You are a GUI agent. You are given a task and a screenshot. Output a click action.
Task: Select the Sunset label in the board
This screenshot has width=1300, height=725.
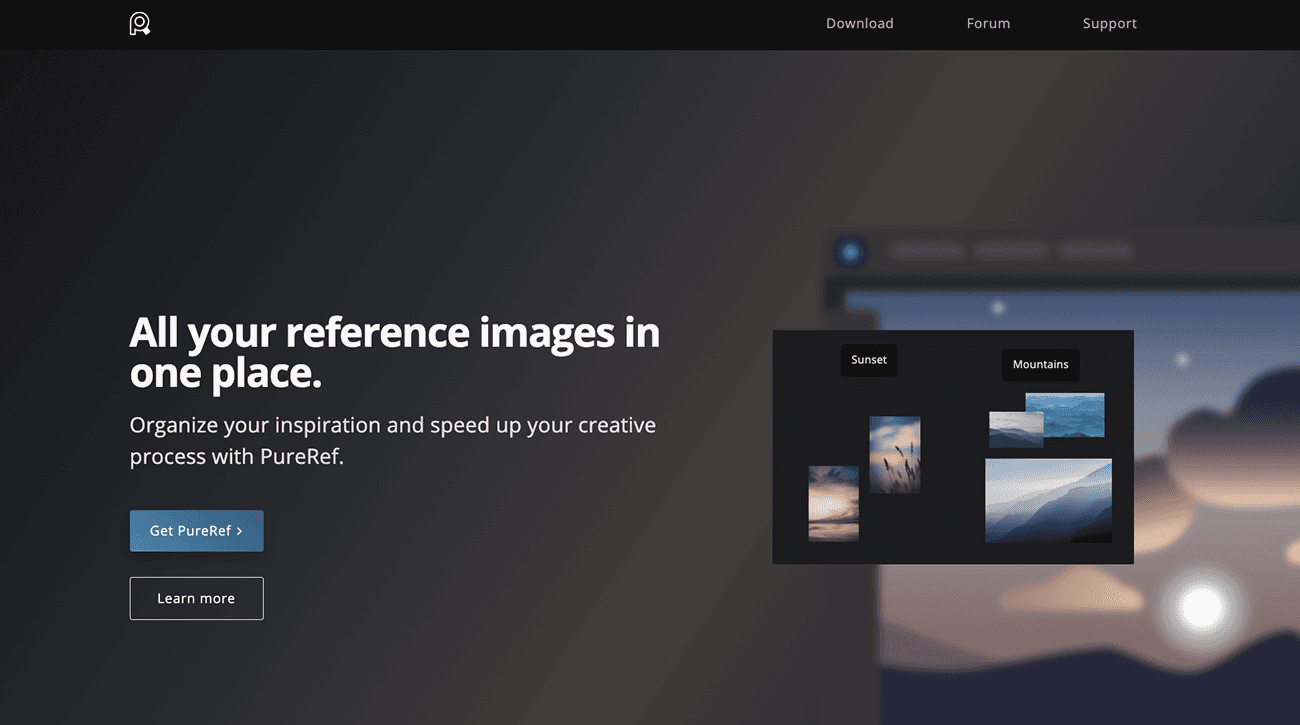(x=869, y=360)
